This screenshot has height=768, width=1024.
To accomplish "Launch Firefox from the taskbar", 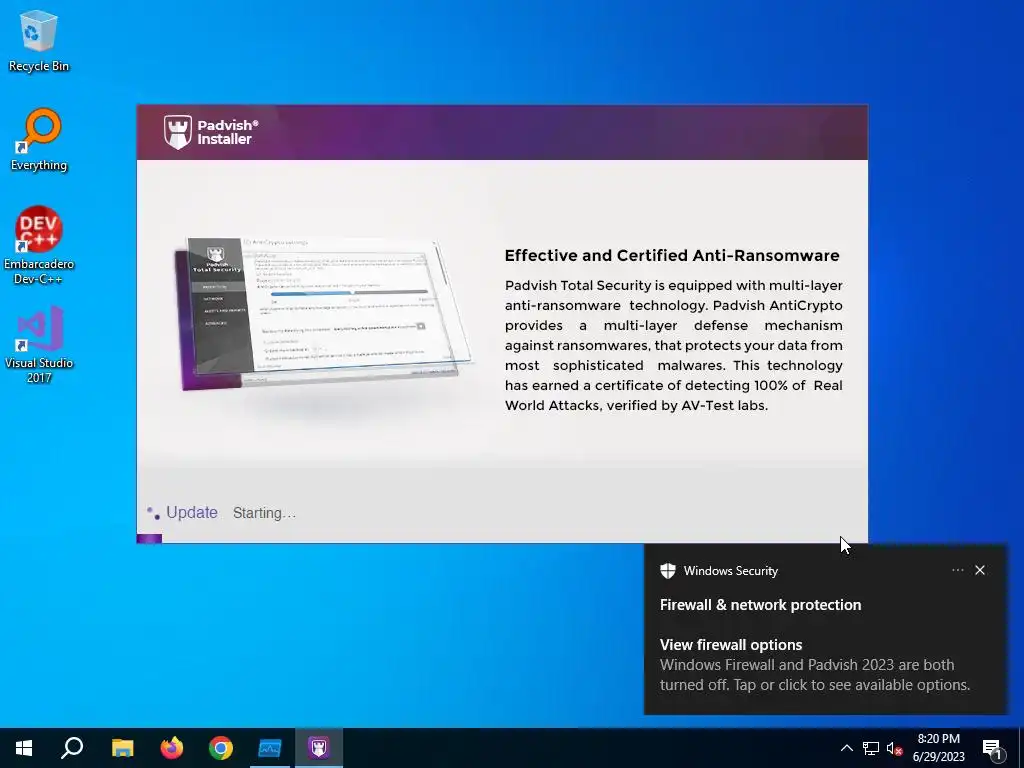I will [172, 748].
